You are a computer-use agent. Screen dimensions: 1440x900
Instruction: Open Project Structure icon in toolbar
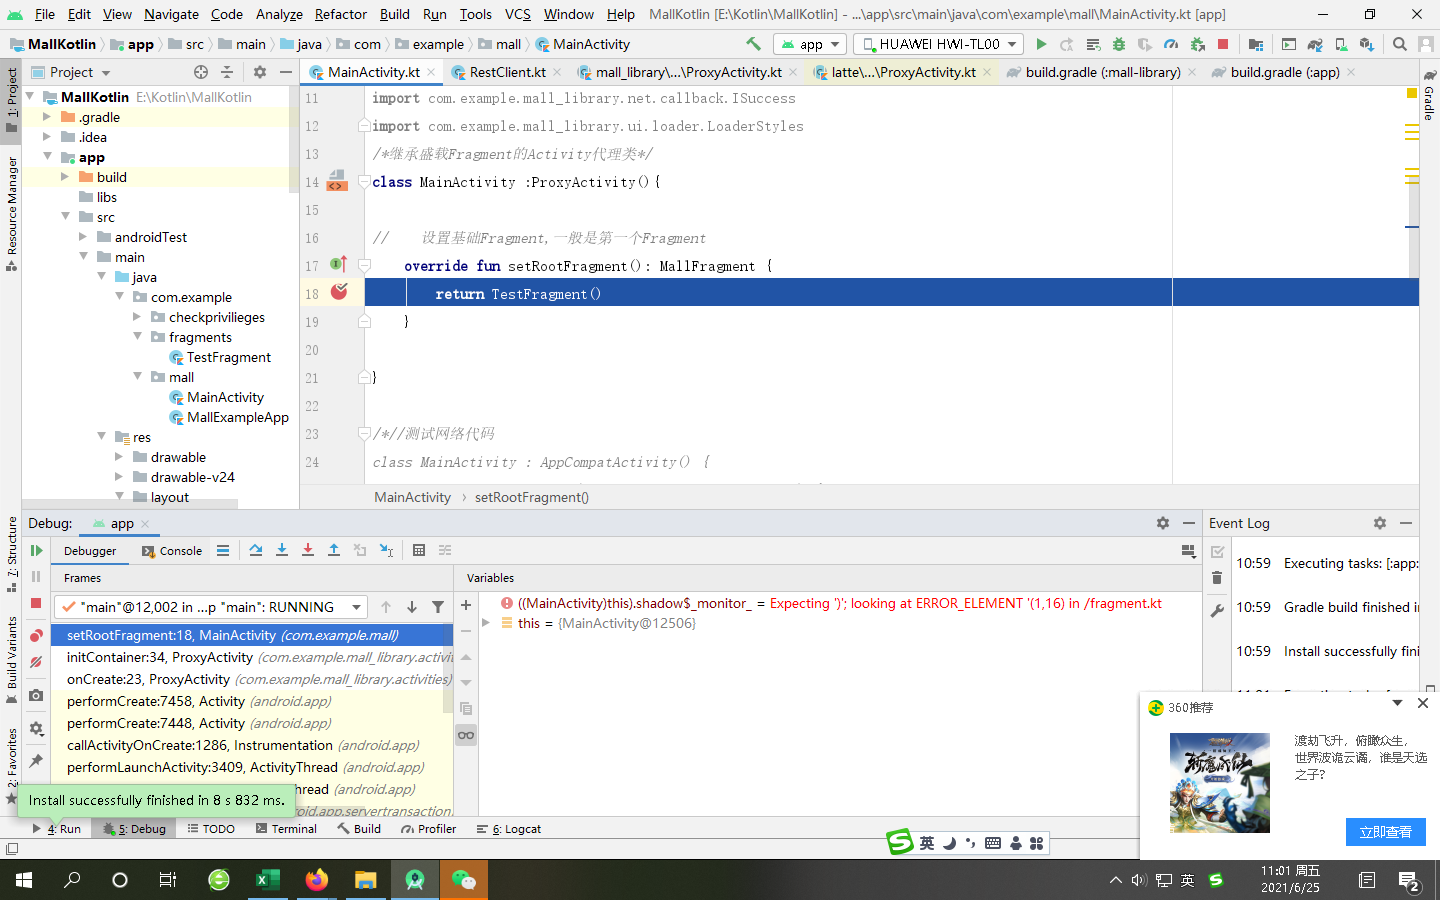tap(1255, 44)
